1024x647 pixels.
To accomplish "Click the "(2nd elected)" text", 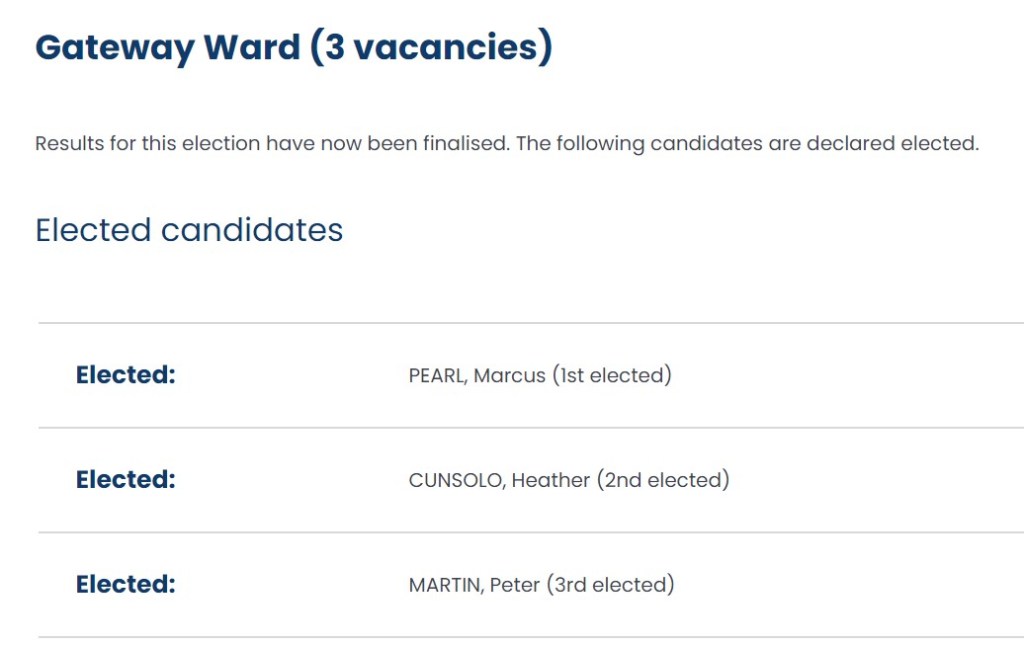I will point(663,480).
